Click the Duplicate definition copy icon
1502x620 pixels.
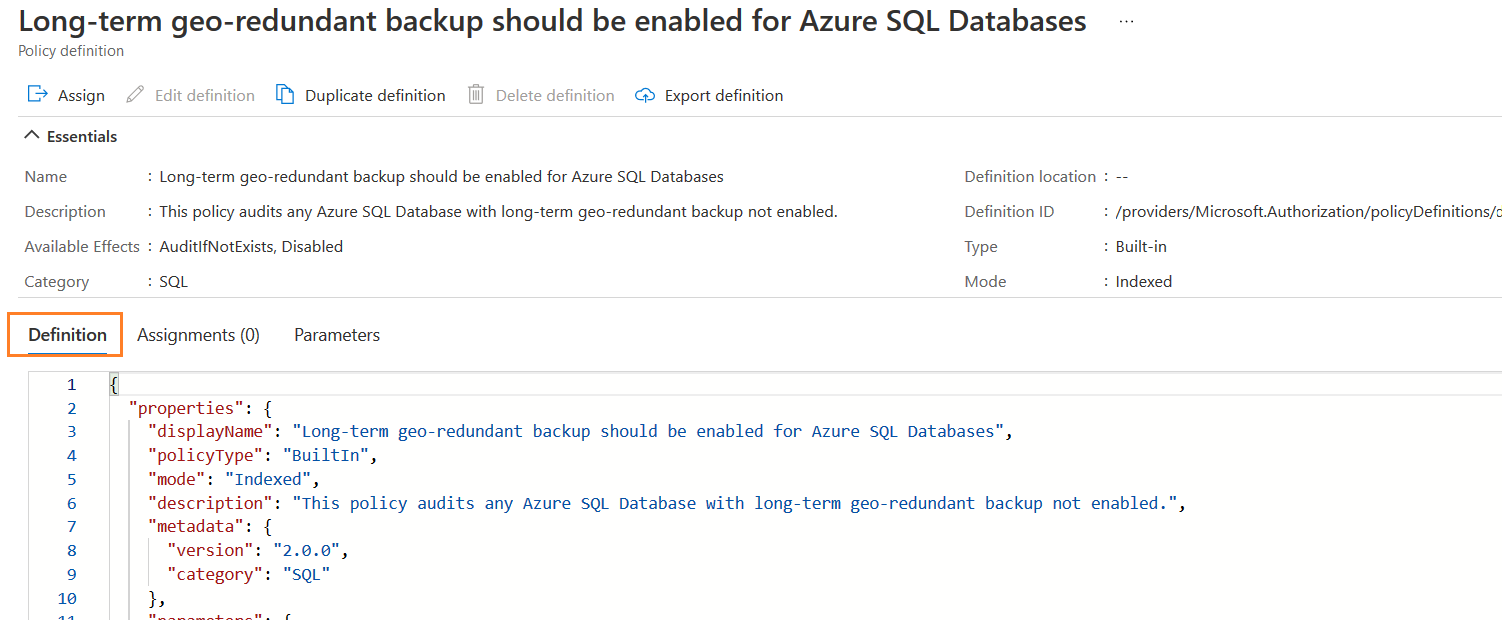[285, 95]
